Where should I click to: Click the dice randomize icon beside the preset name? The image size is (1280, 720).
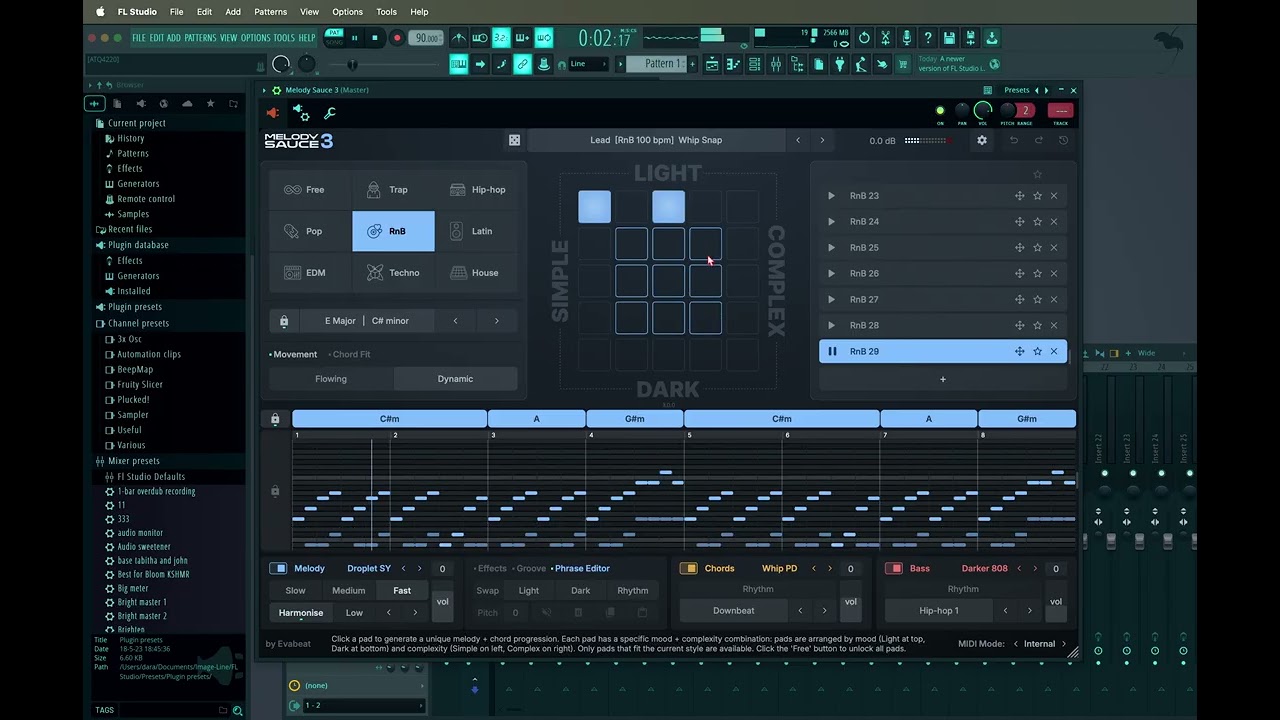514,140
